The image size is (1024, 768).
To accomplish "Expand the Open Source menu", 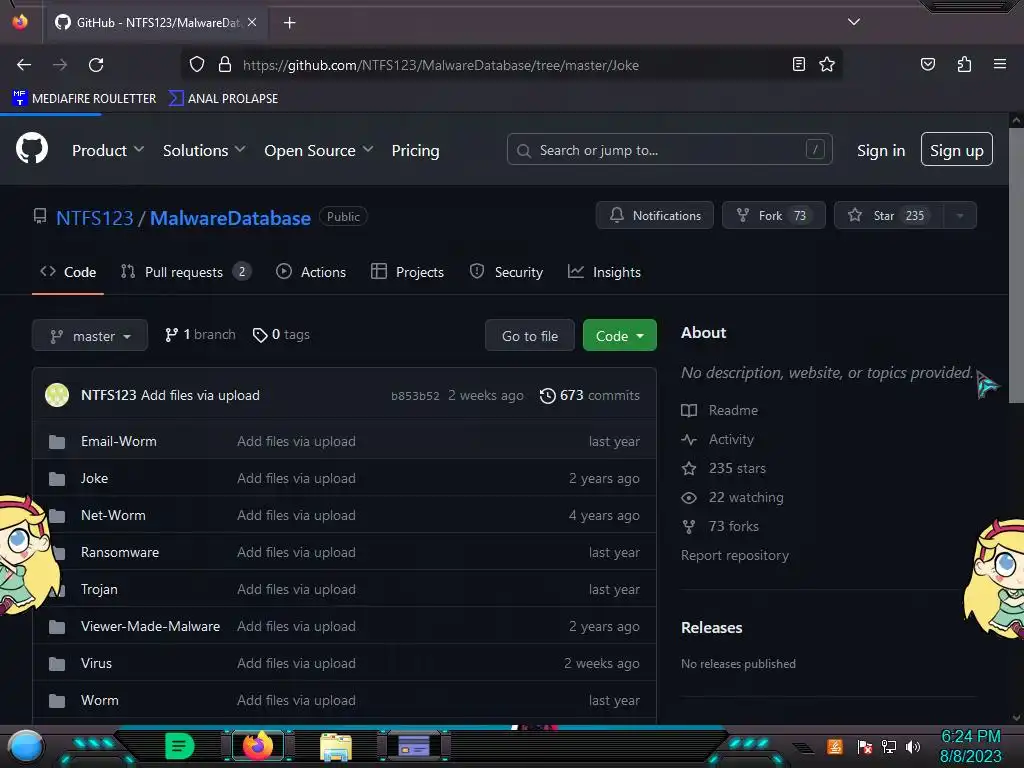I will [x=319, y=150].
